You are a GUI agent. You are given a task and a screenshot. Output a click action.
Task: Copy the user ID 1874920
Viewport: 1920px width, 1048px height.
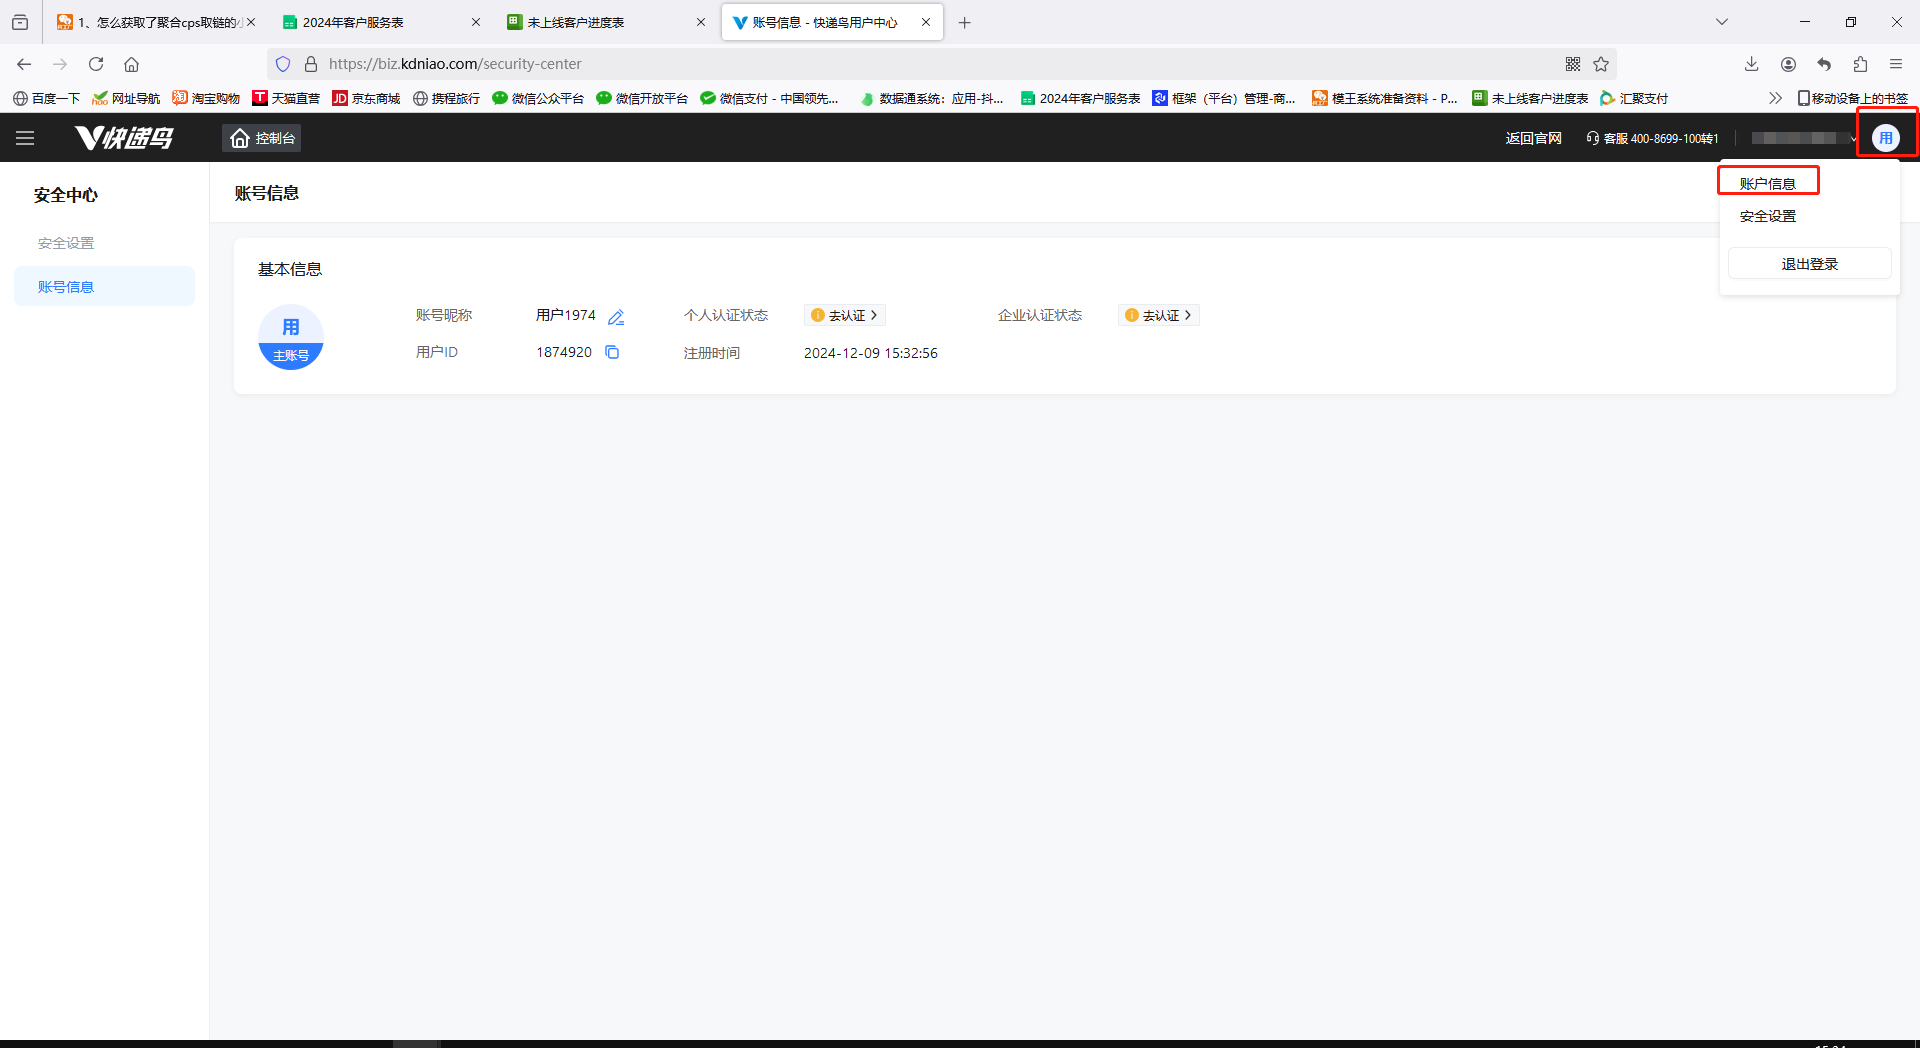pyautogui.click(x=612, y=352)
